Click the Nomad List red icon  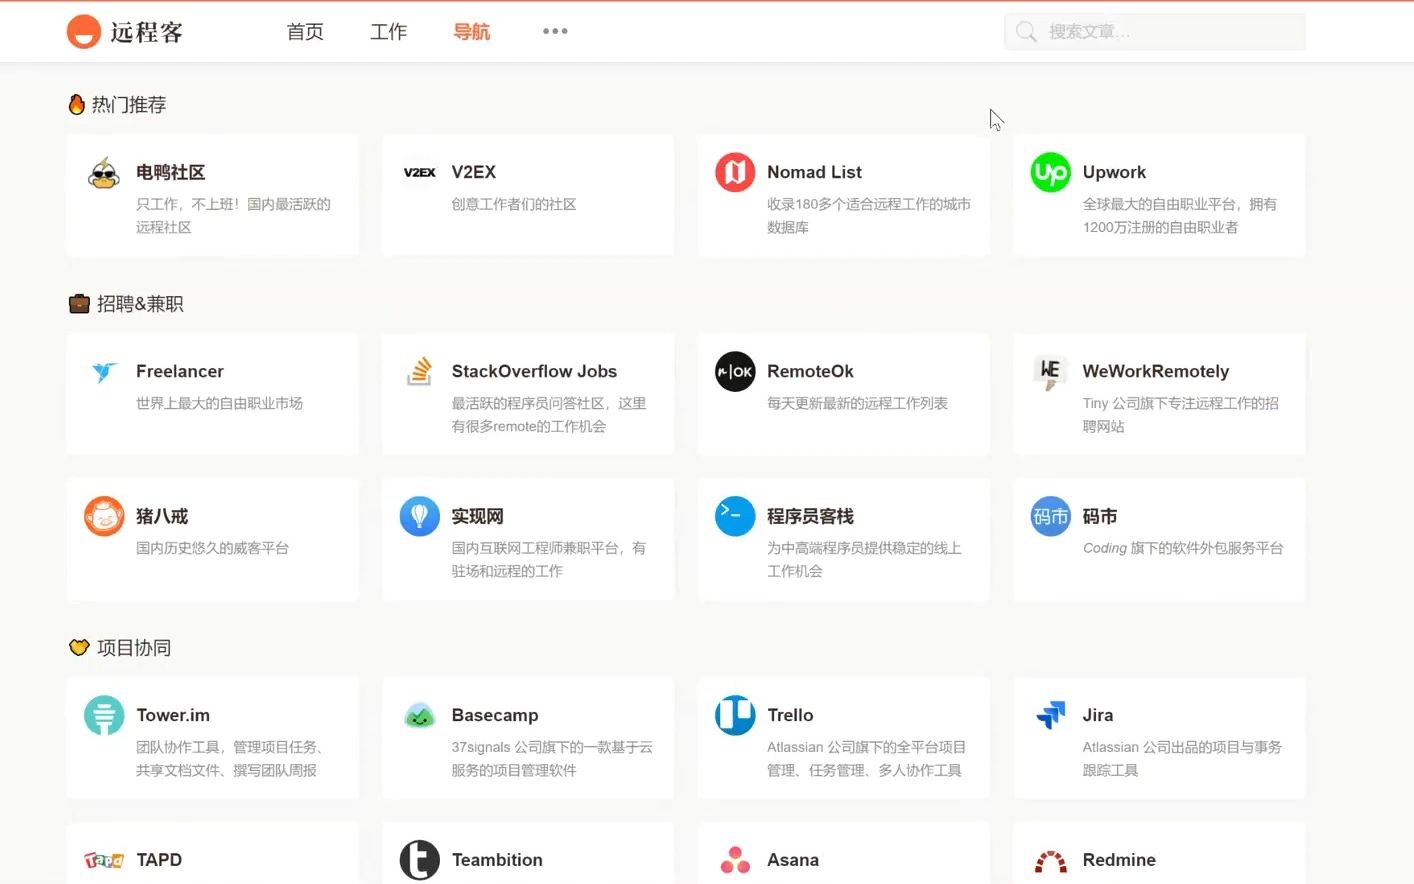[735, 172]
